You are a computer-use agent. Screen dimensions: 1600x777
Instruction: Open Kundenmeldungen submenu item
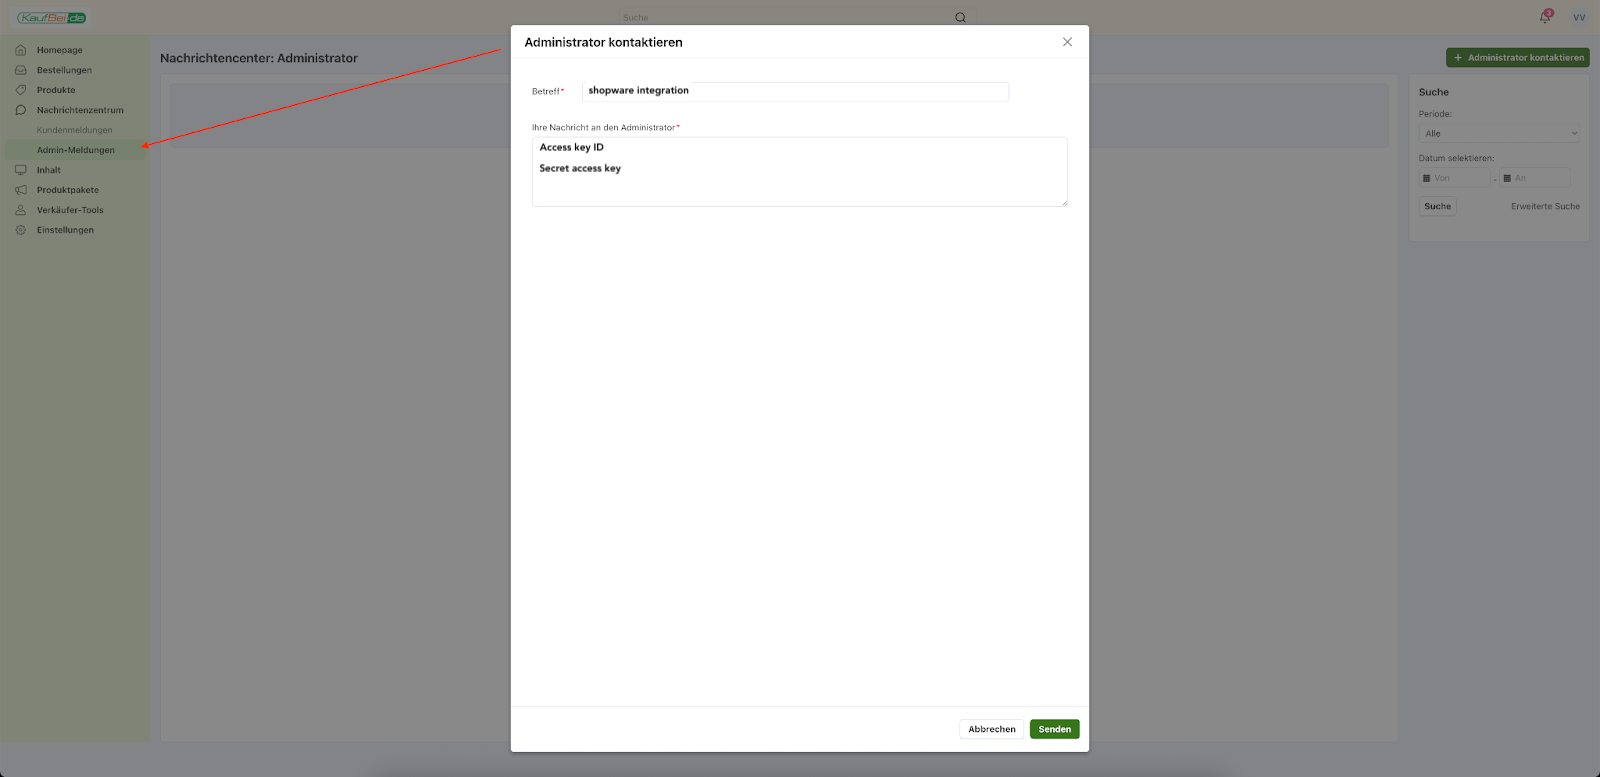75,130
